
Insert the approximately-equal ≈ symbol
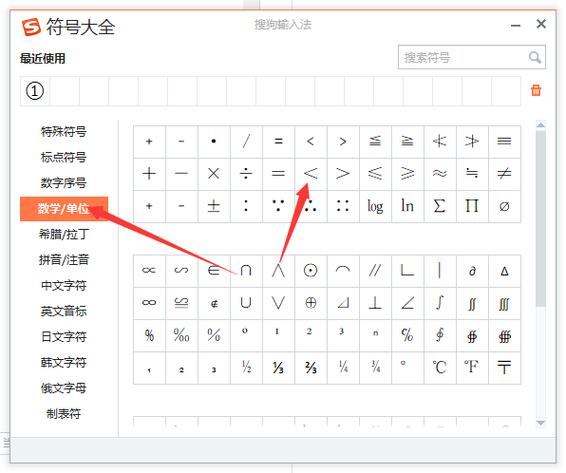coord(440,174)
